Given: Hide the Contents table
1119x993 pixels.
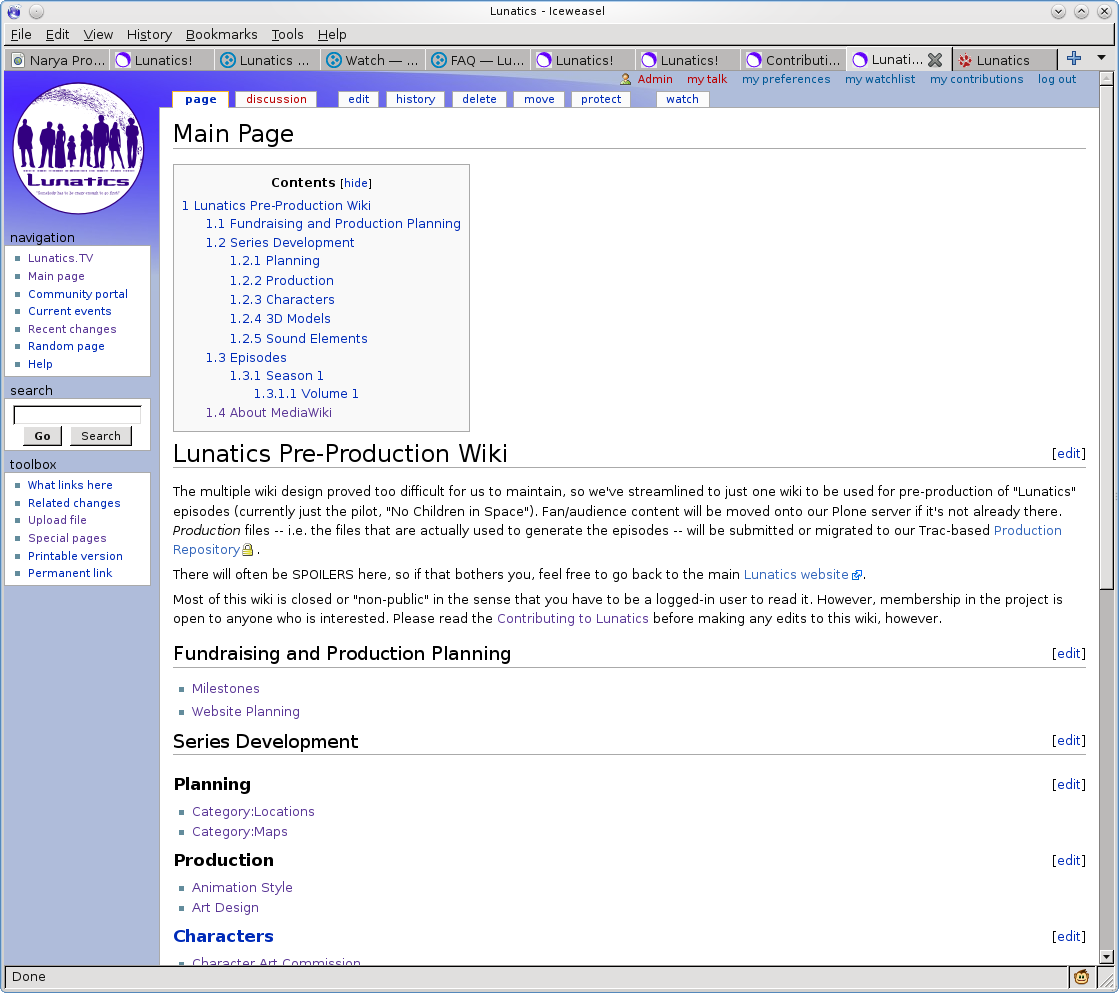Looking at the screenshot, I should click(x=356, y=184).
